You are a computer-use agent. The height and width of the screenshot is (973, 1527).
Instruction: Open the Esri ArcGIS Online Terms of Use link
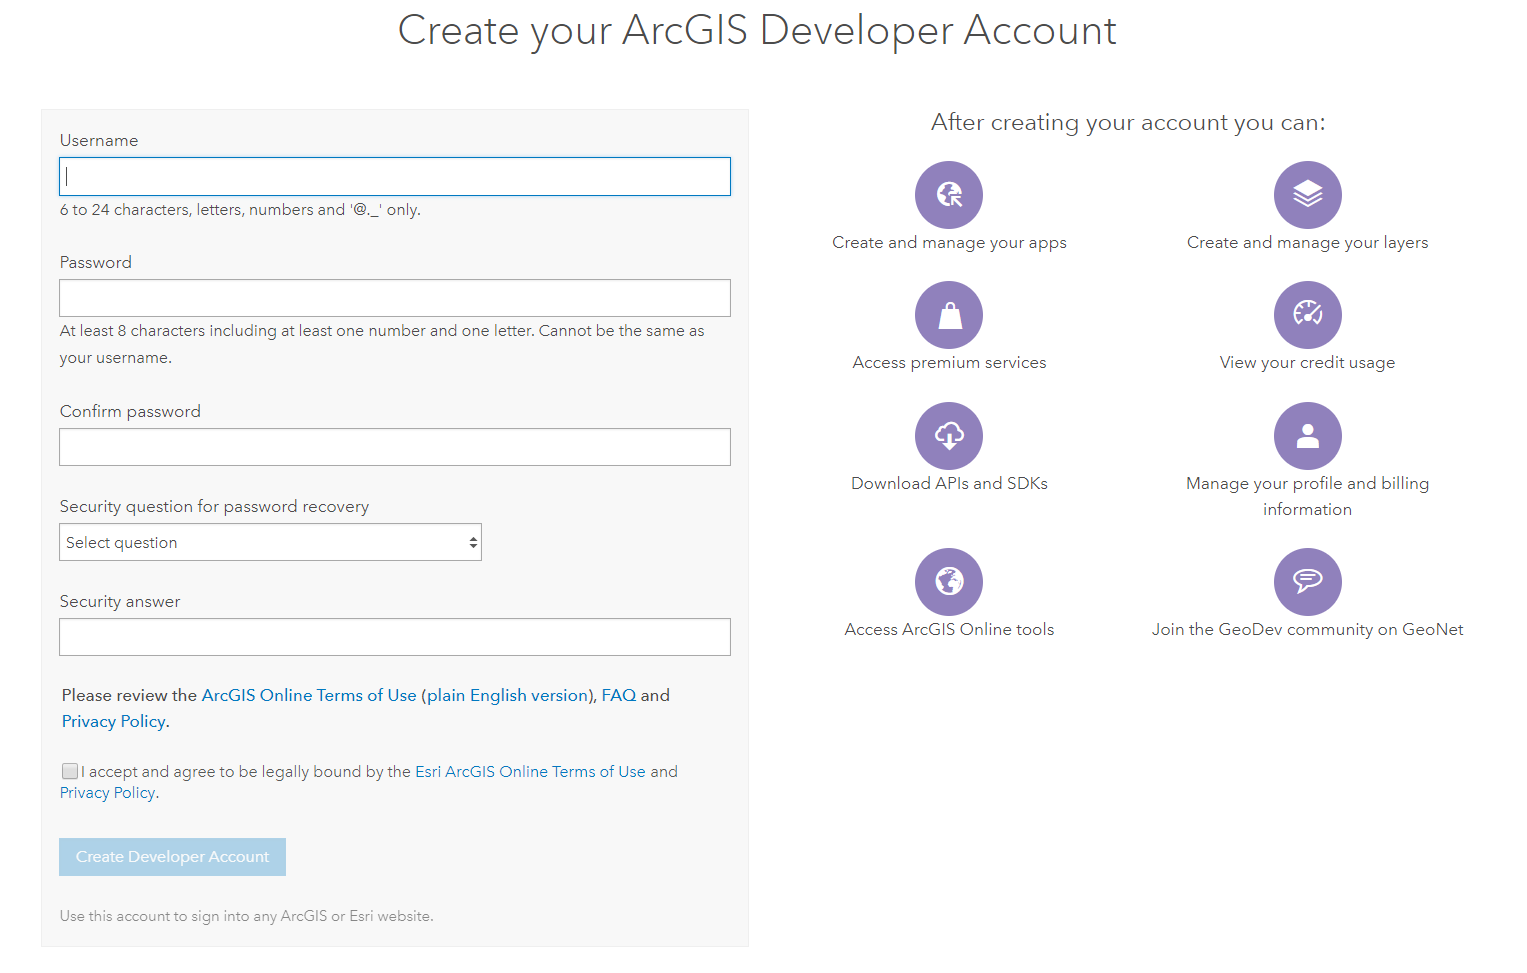[530, 771]
